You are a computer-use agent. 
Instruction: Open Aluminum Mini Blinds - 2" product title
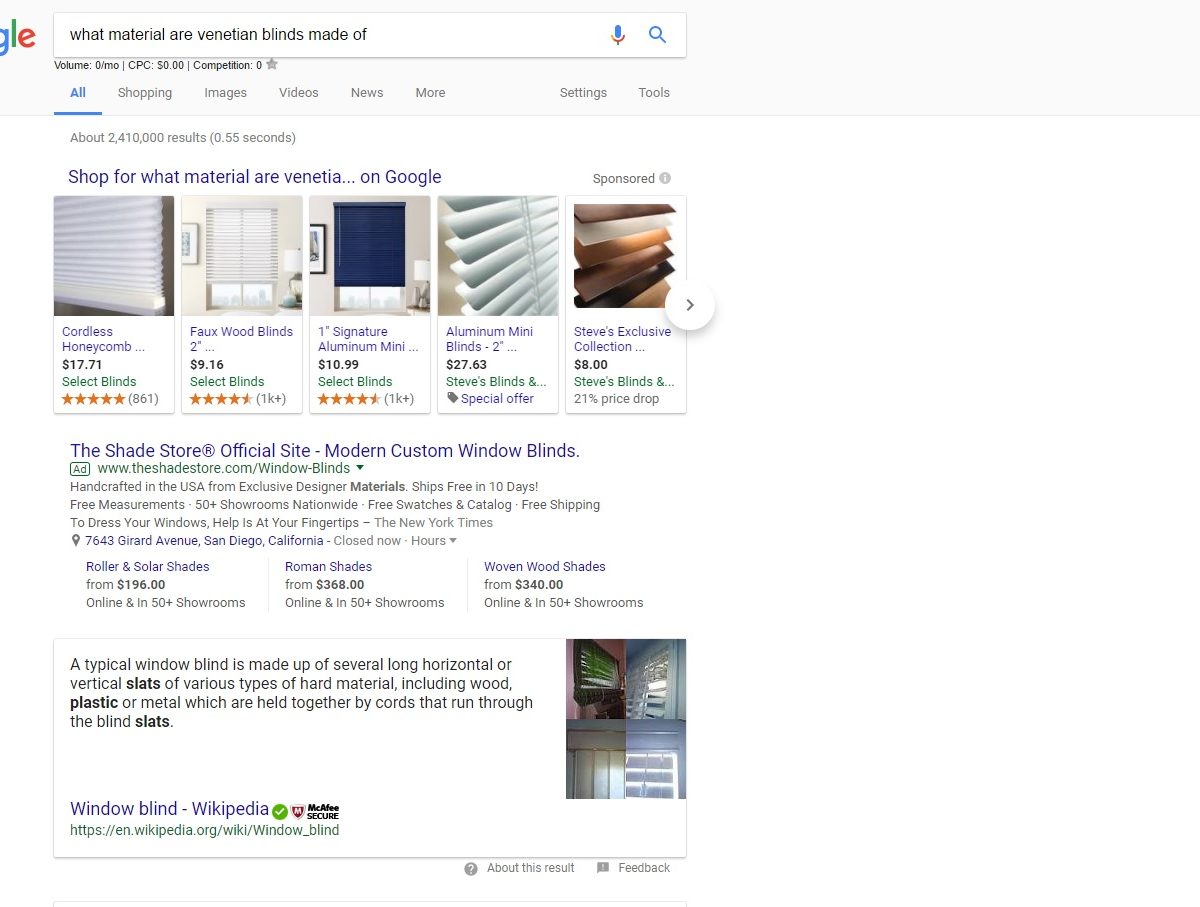pos(490,339)
